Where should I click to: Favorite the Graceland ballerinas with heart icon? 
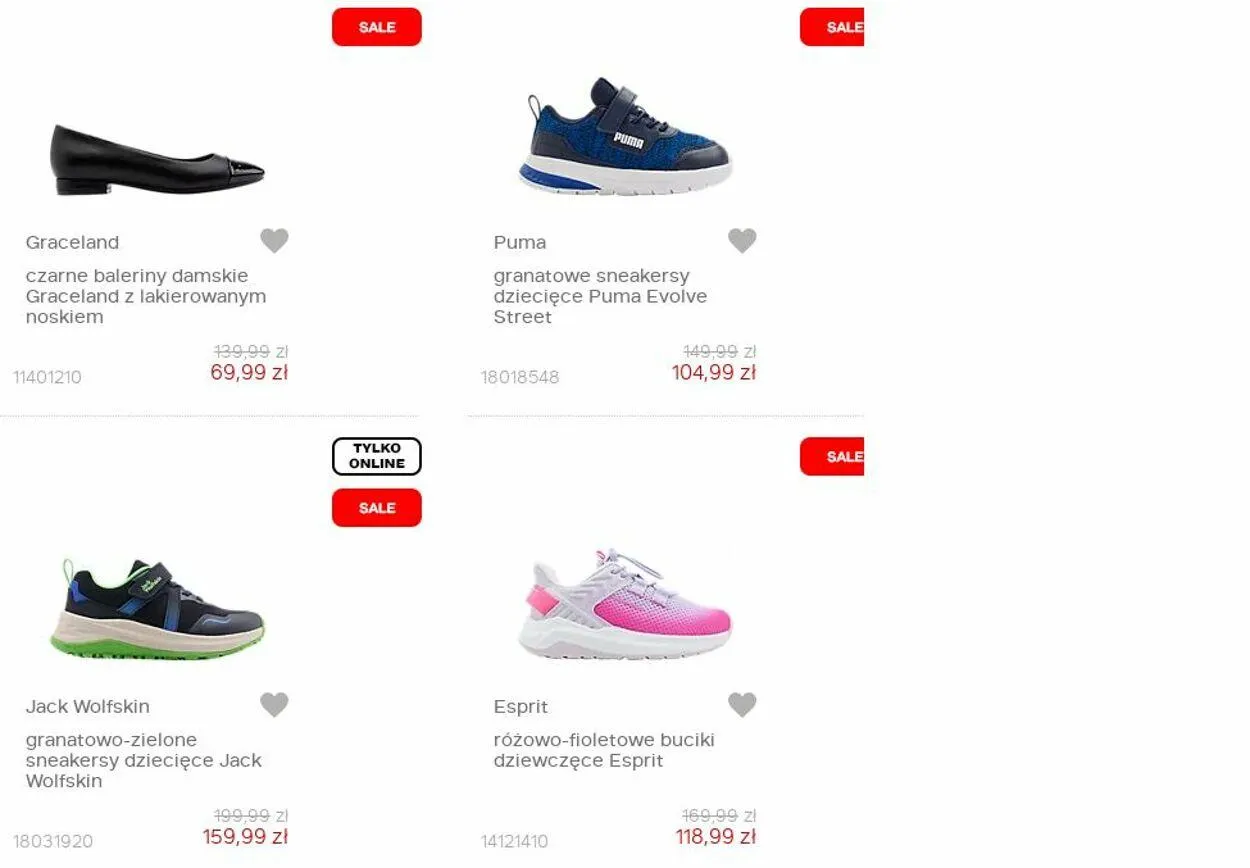coord(274,241)
